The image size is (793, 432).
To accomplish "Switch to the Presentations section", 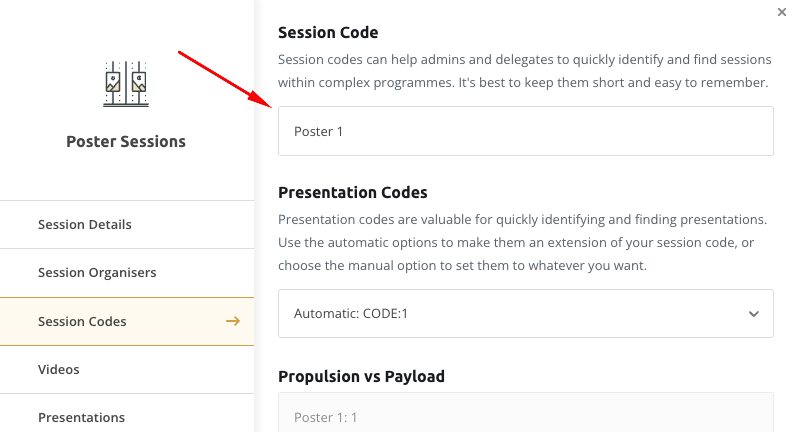I will coord(127,417).
